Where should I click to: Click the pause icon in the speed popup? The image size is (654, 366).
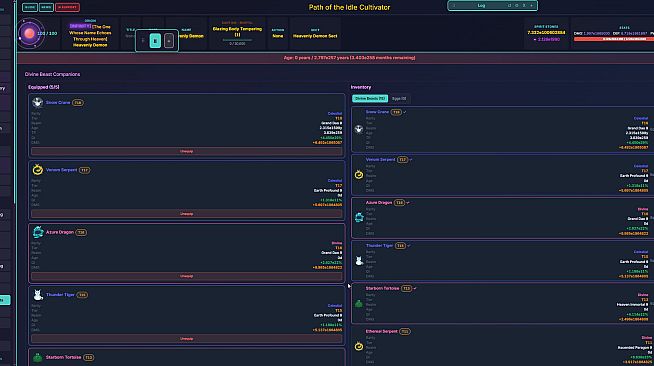[x=155, y=41]
